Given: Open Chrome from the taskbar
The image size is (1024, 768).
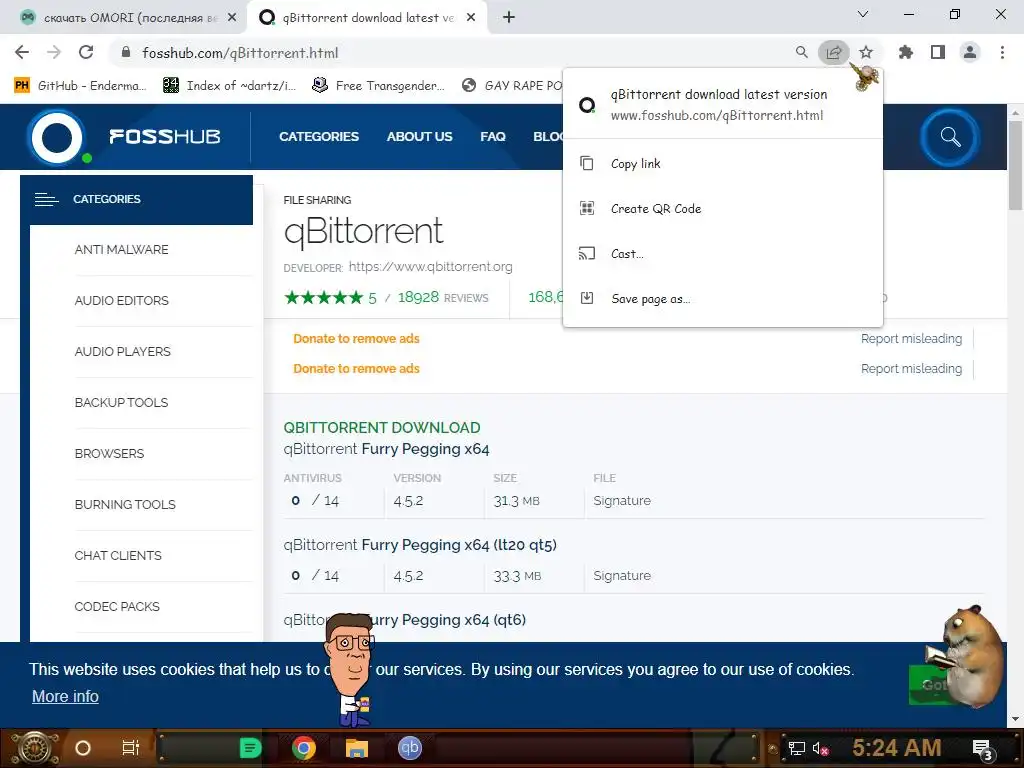Looking at the screenshot, I should [304, 748].
